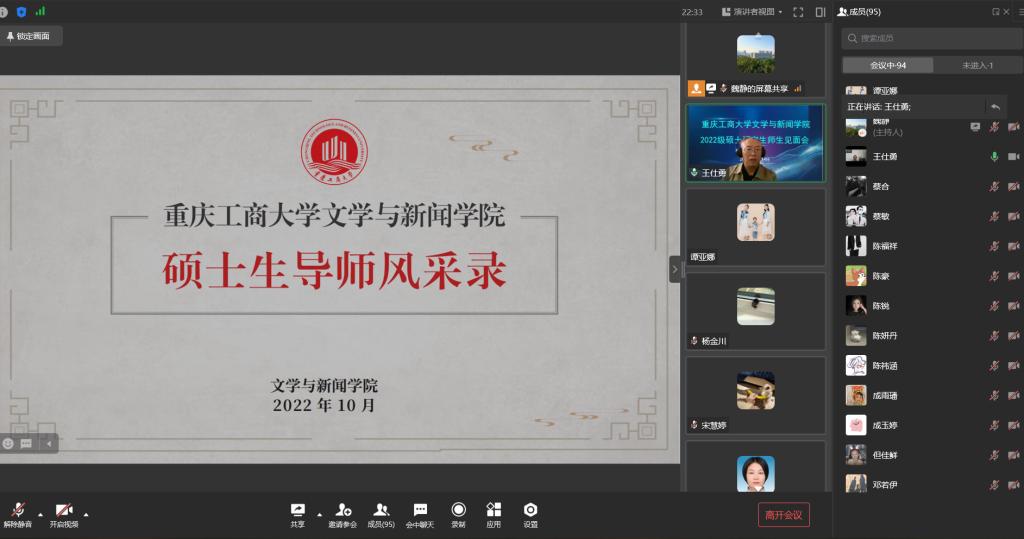This screenshot has height=539, width=1024.
Task: Click the 锁定画面 pin button
Action: (29, 36)
